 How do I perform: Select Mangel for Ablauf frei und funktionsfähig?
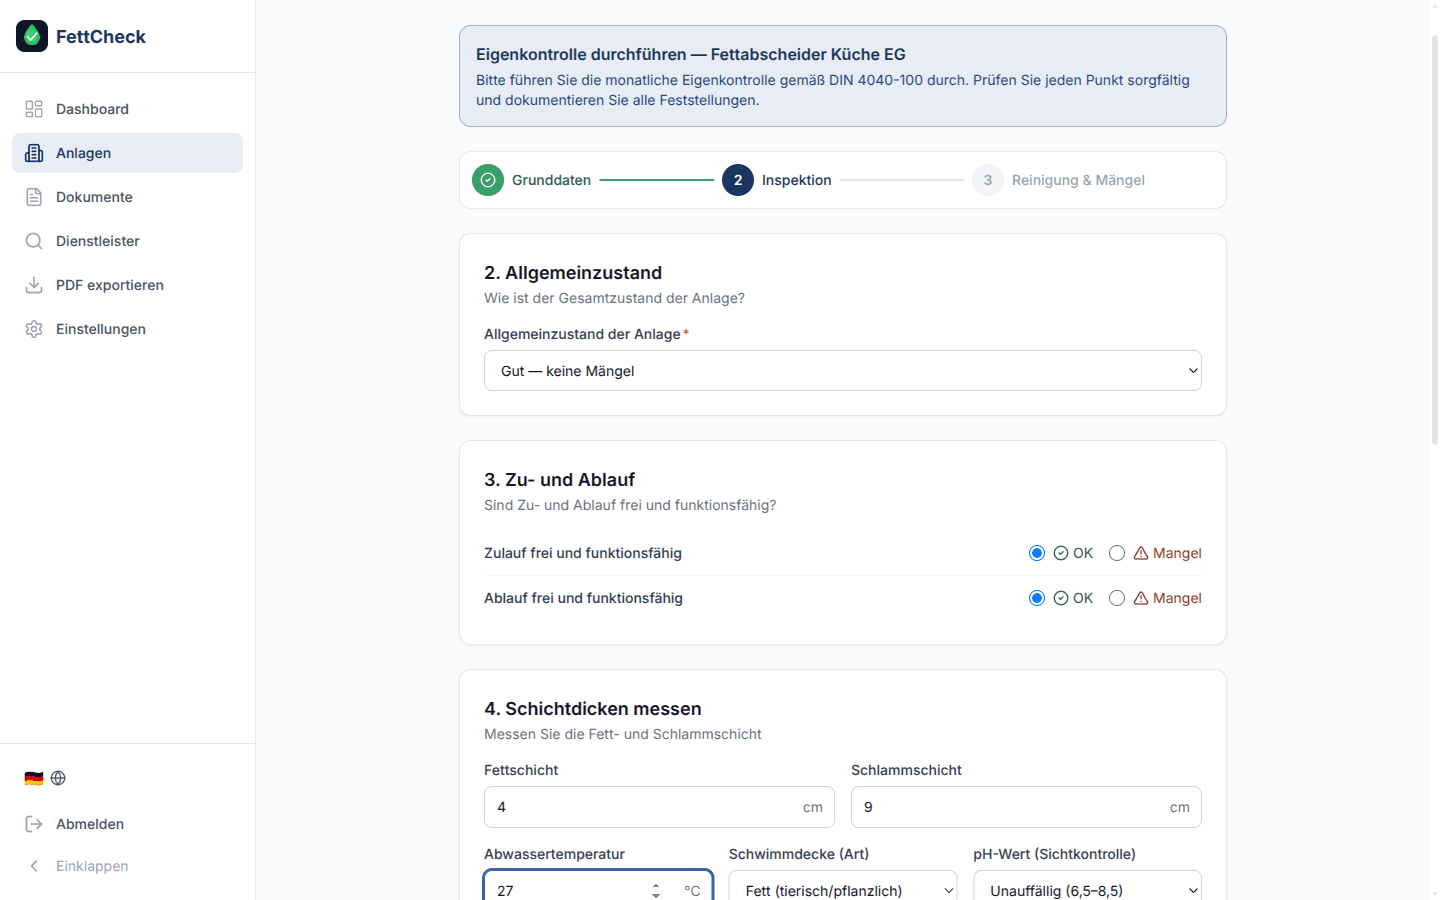(1117, 598)
